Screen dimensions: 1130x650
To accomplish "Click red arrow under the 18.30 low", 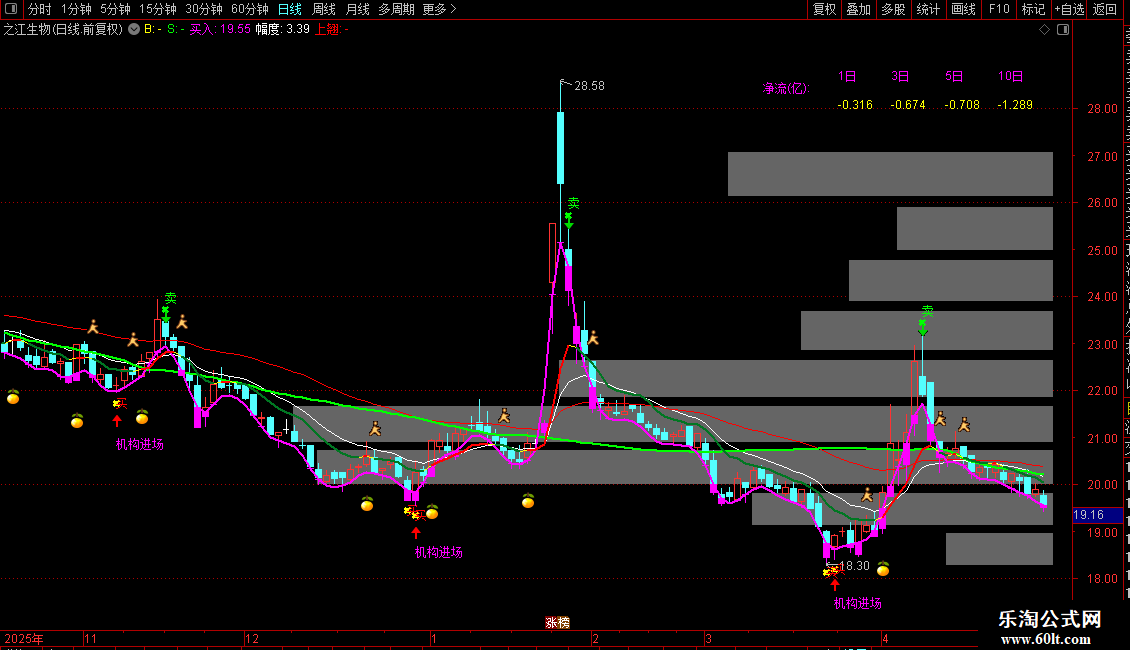I will tap(835, 584).
